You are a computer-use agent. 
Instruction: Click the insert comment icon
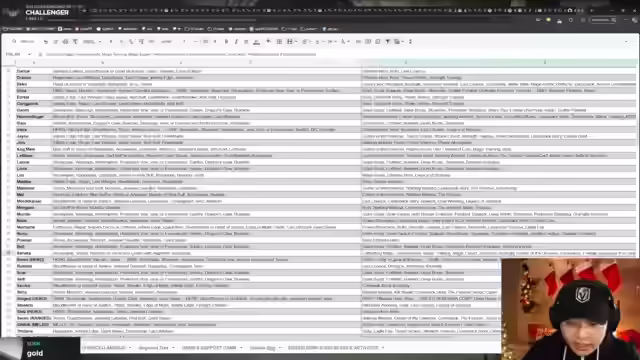[x=368, y=42]
